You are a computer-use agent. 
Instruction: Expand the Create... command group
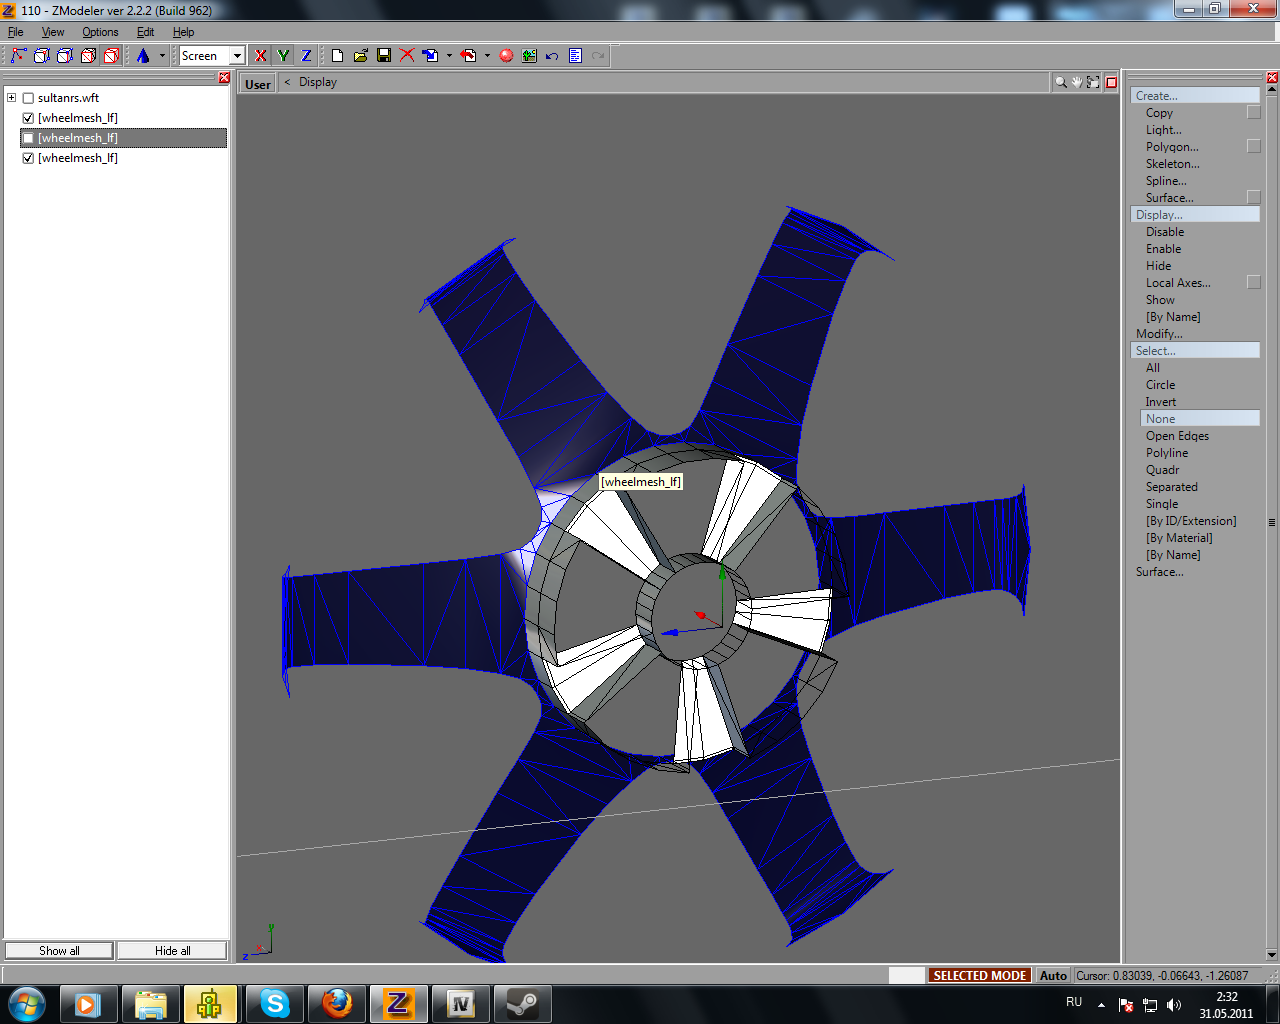point(1195,96)
